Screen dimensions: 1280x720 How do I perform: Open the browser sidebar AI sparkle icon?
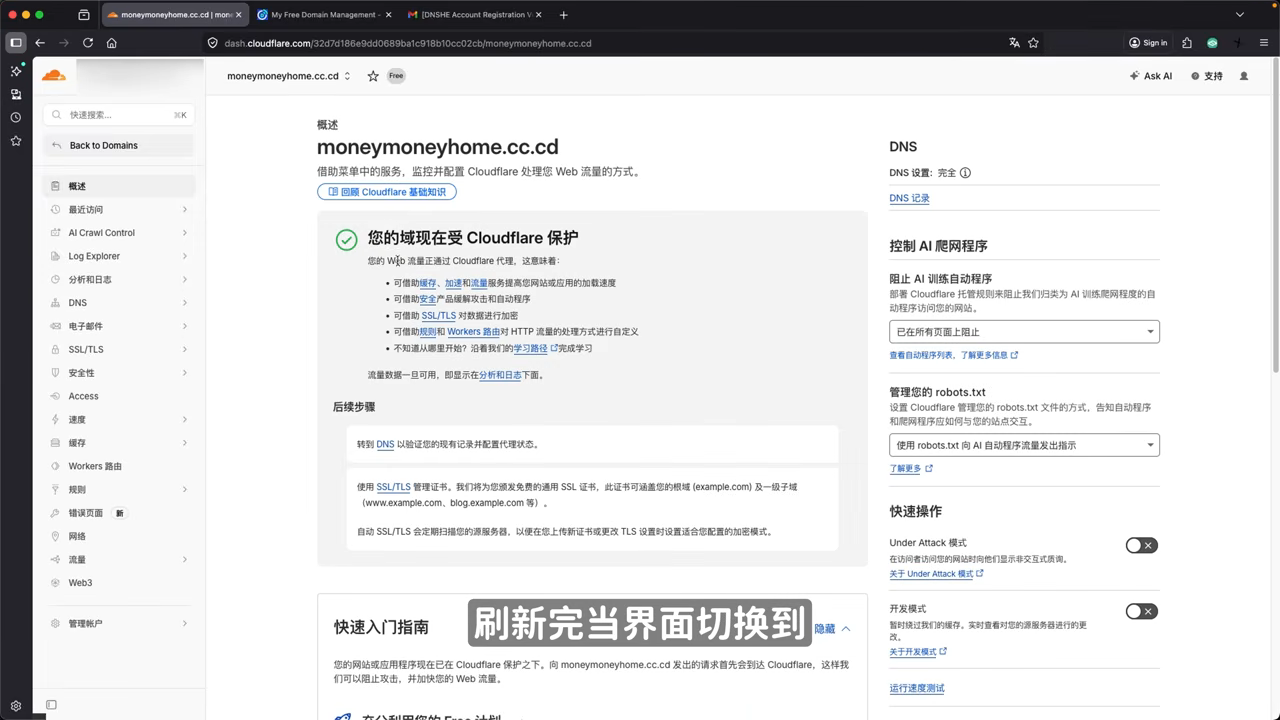[16, 71]
